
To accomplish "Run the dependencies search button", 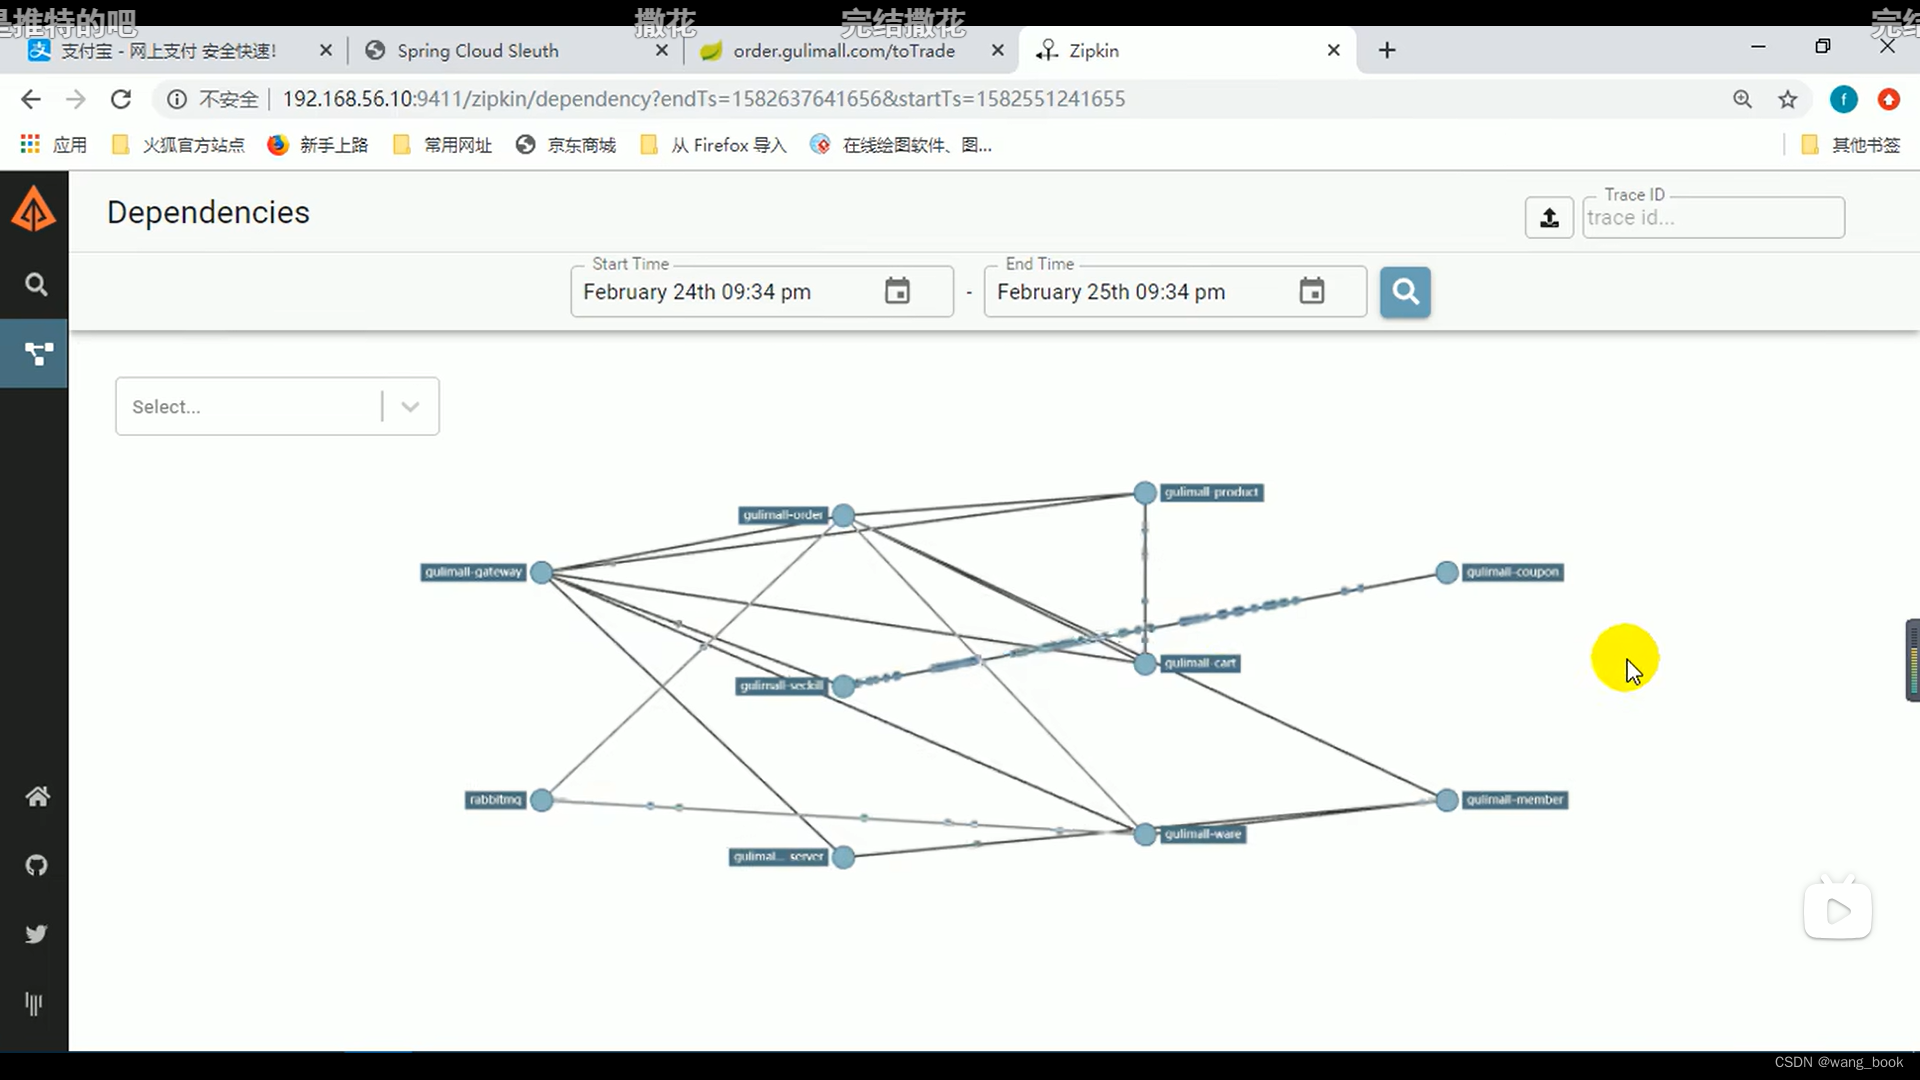I will [x=1405, y=292].
